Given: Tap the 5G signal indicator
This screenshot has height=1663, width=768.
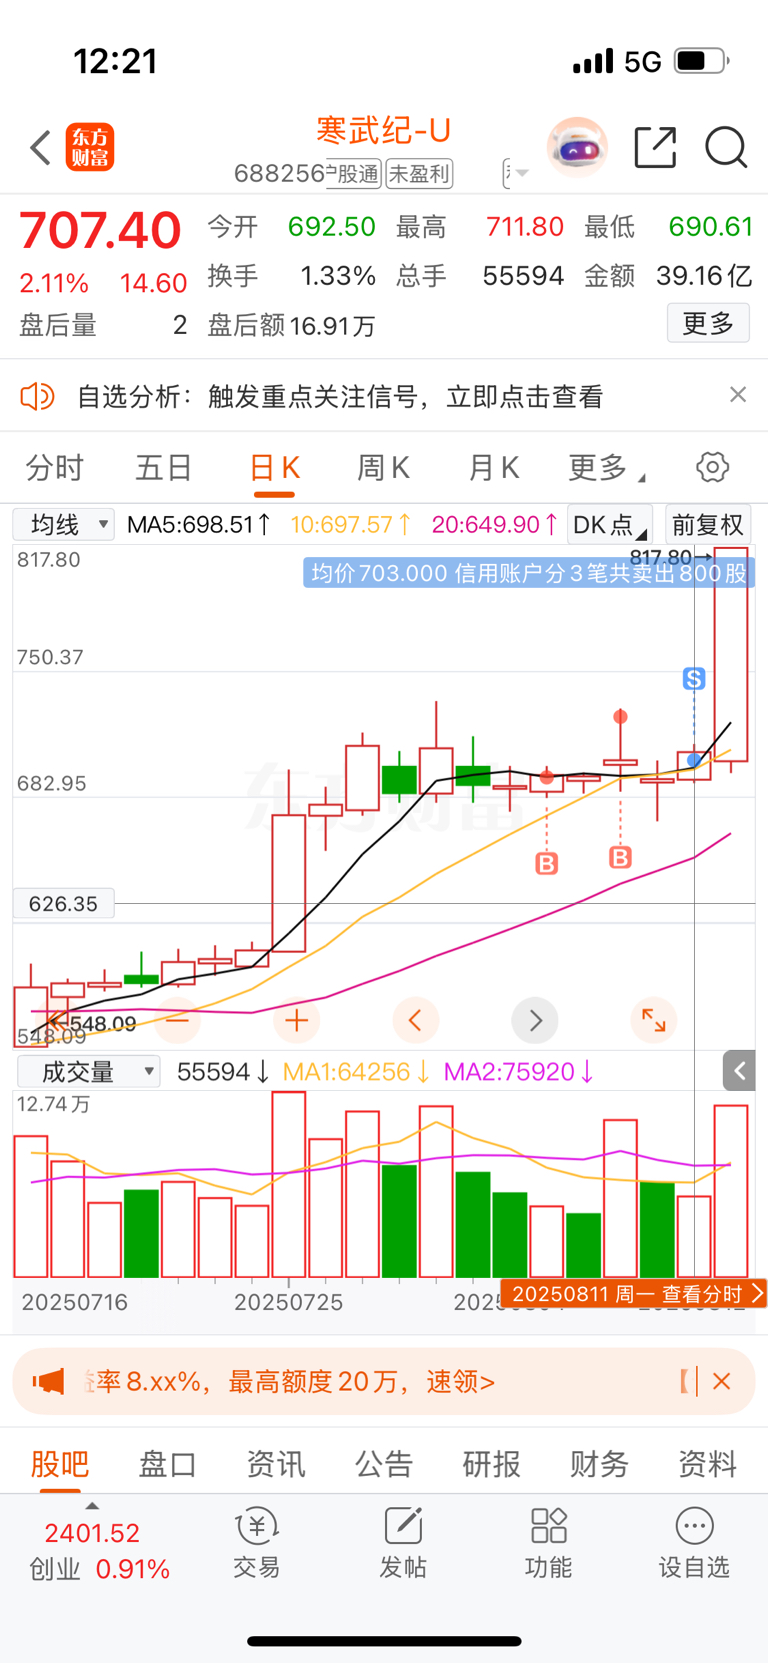Looking at the screenshot, I should tap(643, 62).
